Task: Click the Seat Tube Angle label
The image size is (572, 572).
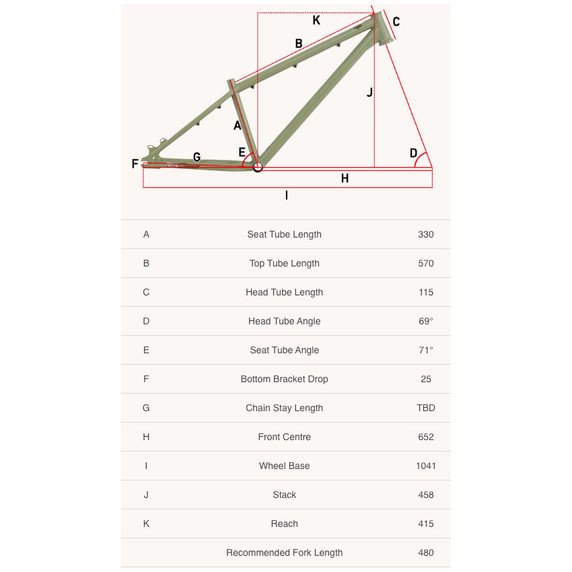Action: (284, 350)
